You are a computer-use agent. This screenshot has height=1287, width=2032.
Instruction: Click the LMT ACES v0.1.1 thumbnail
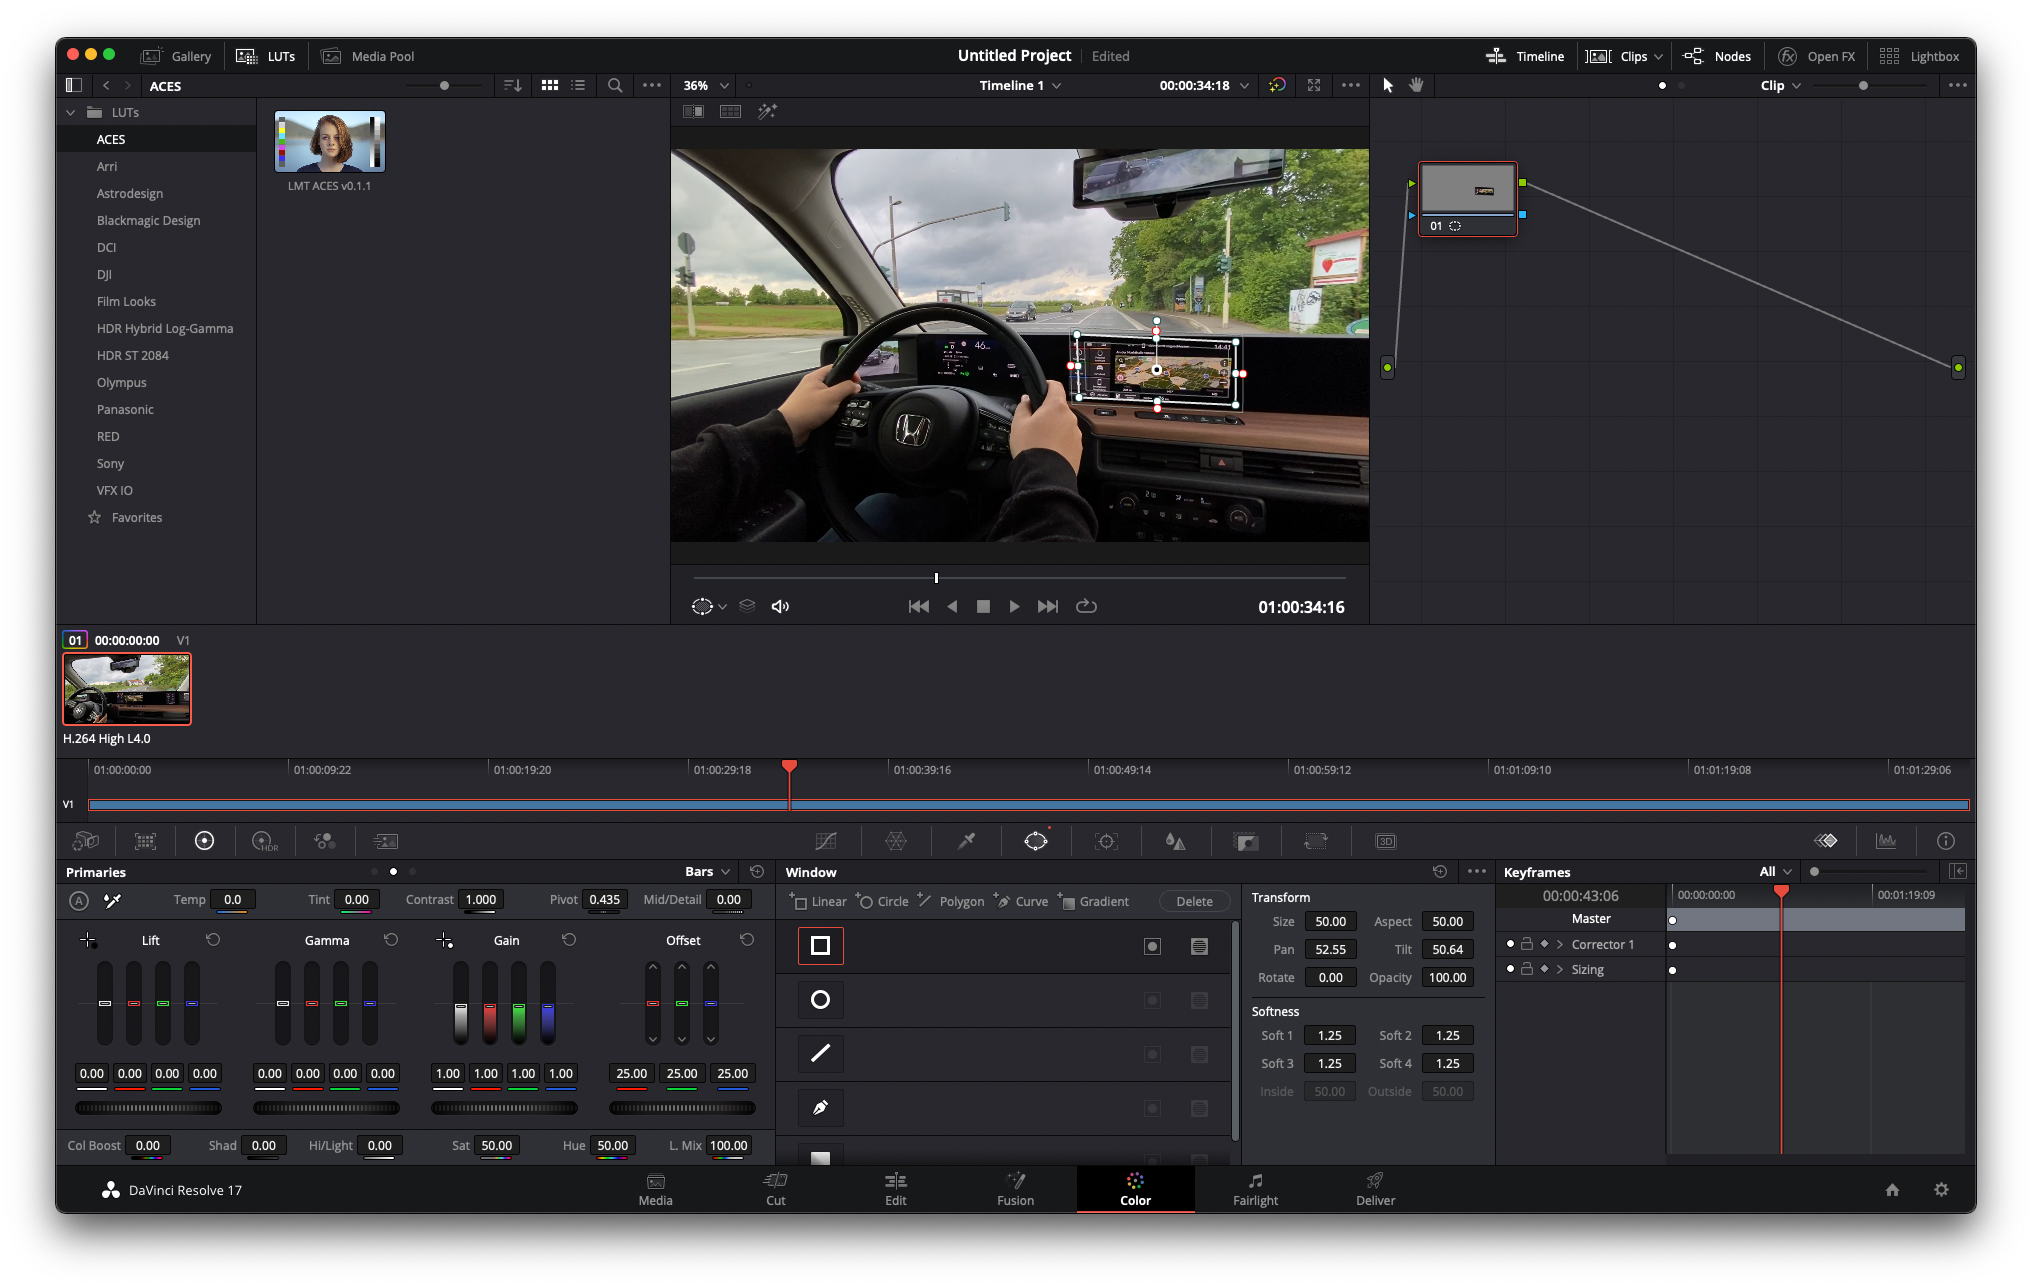point(329,142)
